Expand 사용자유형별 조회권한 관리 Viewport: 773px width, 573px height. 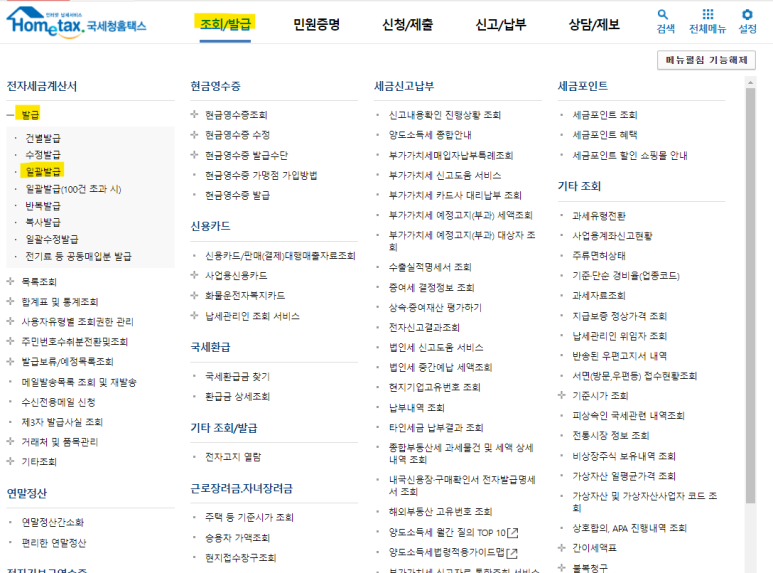click(10, 322)
